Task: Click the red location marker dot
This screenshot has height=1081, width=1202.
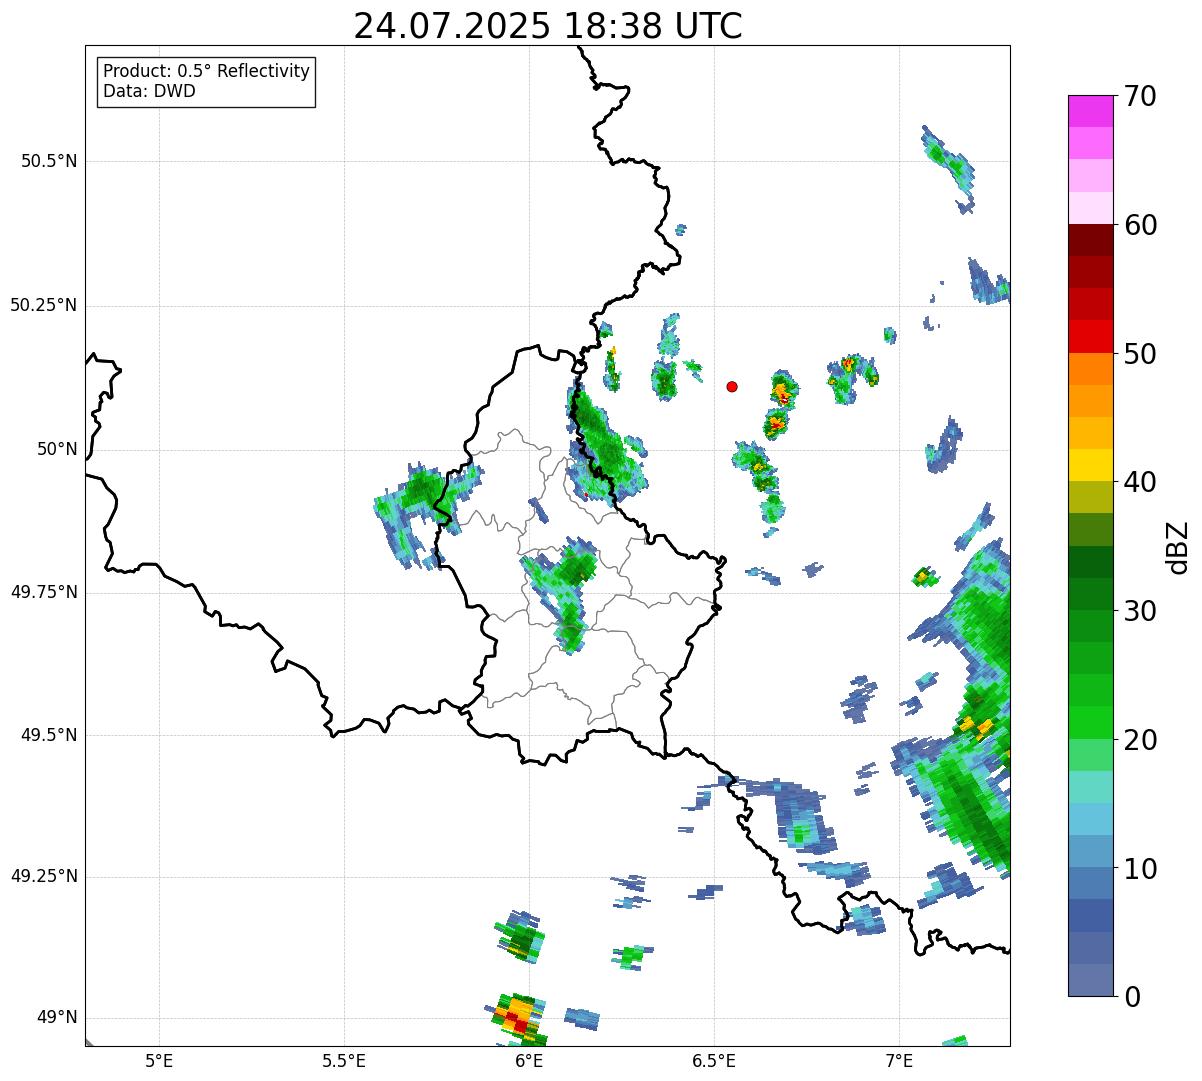Action: pyautogui.click(x=732, y=386)
